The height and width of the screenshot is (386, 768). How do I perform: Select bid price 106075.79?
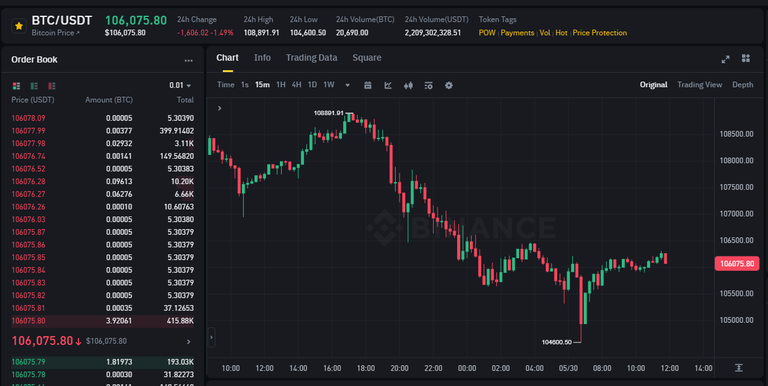(28, 362)
